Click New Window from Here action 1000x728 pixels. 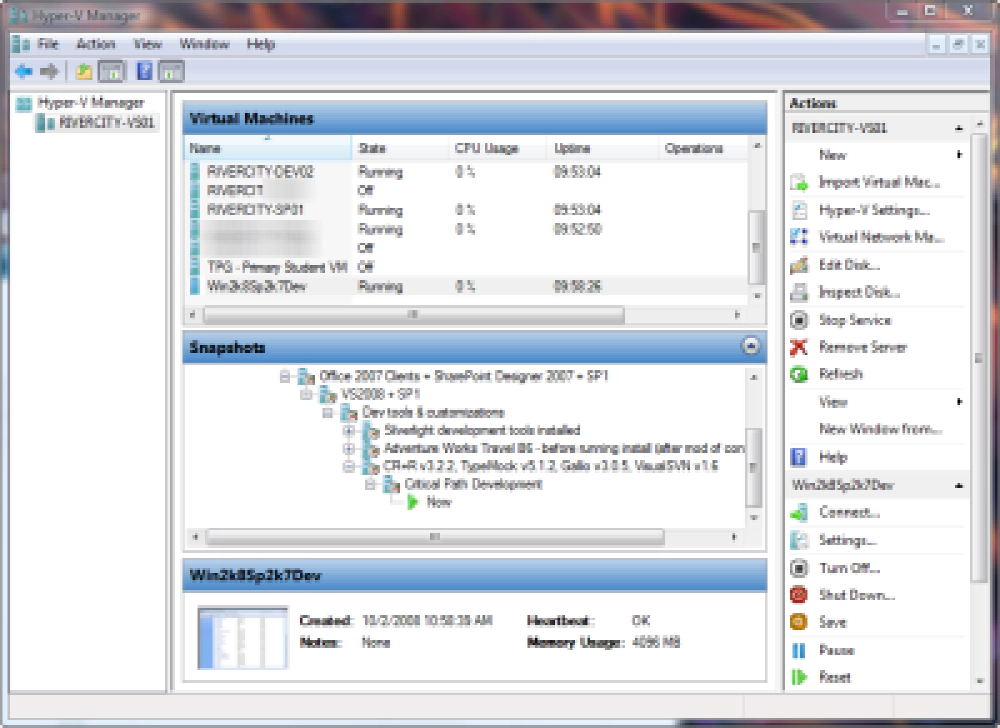[880, 429]
